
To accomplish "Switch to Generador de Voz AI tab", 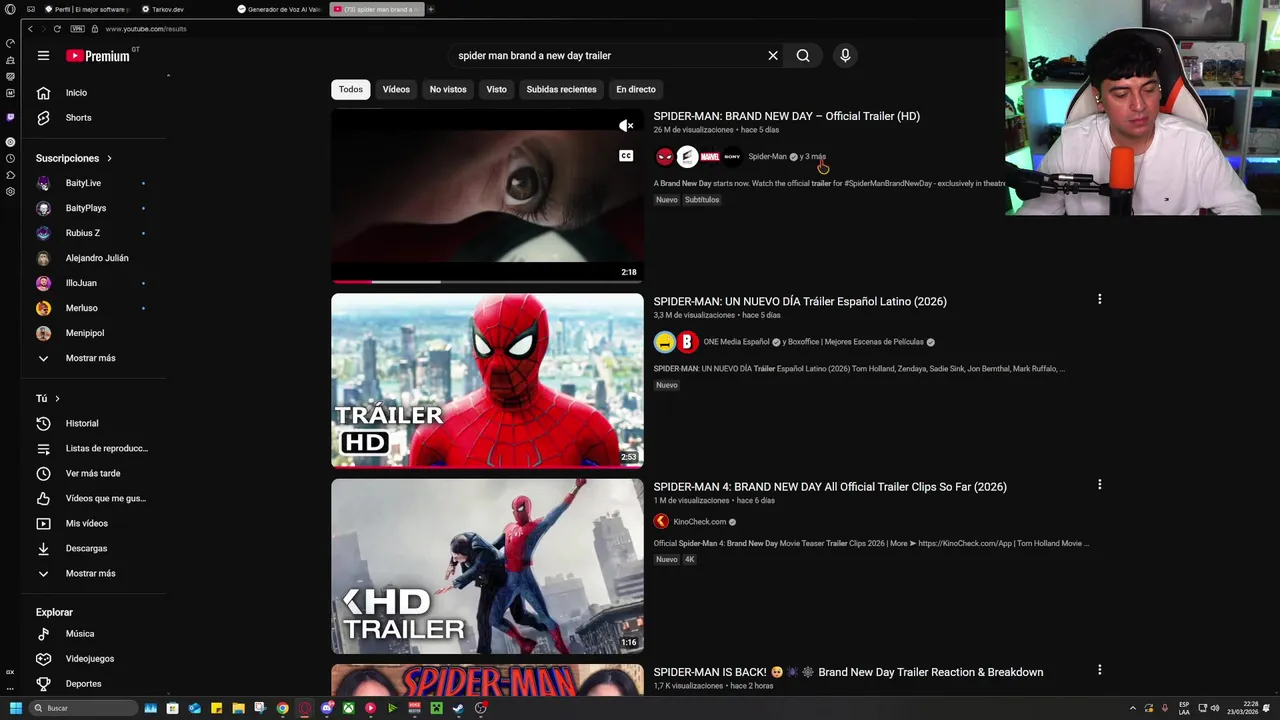I will pyautogui.click(x=281, y=9).
